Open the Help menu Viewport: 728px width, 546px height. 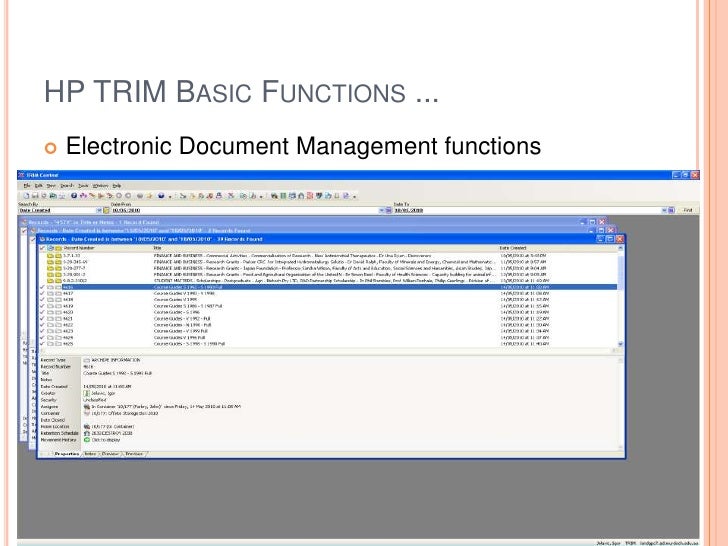(117, 186)
